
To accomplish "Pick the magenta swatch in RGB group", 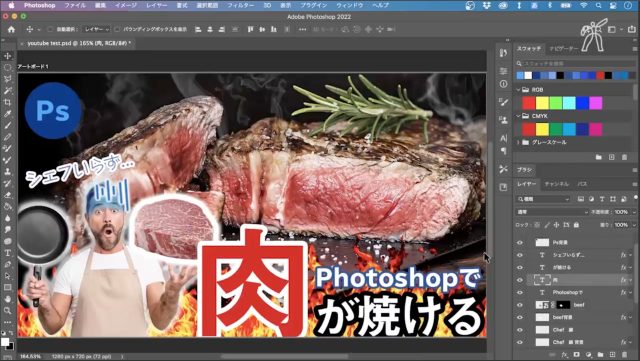I will [596, 103].
